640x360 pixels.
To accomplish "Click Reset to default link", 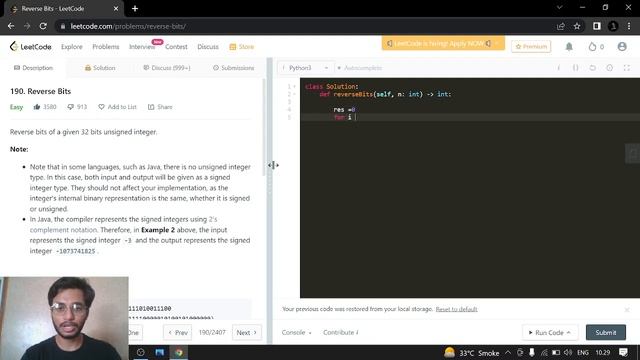I will click(456, 309).
